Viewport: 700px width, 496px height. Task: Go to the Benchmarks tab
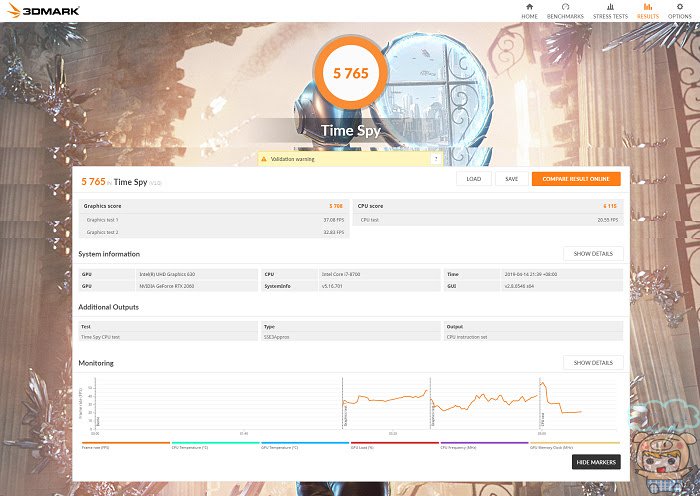click(565, 11)
